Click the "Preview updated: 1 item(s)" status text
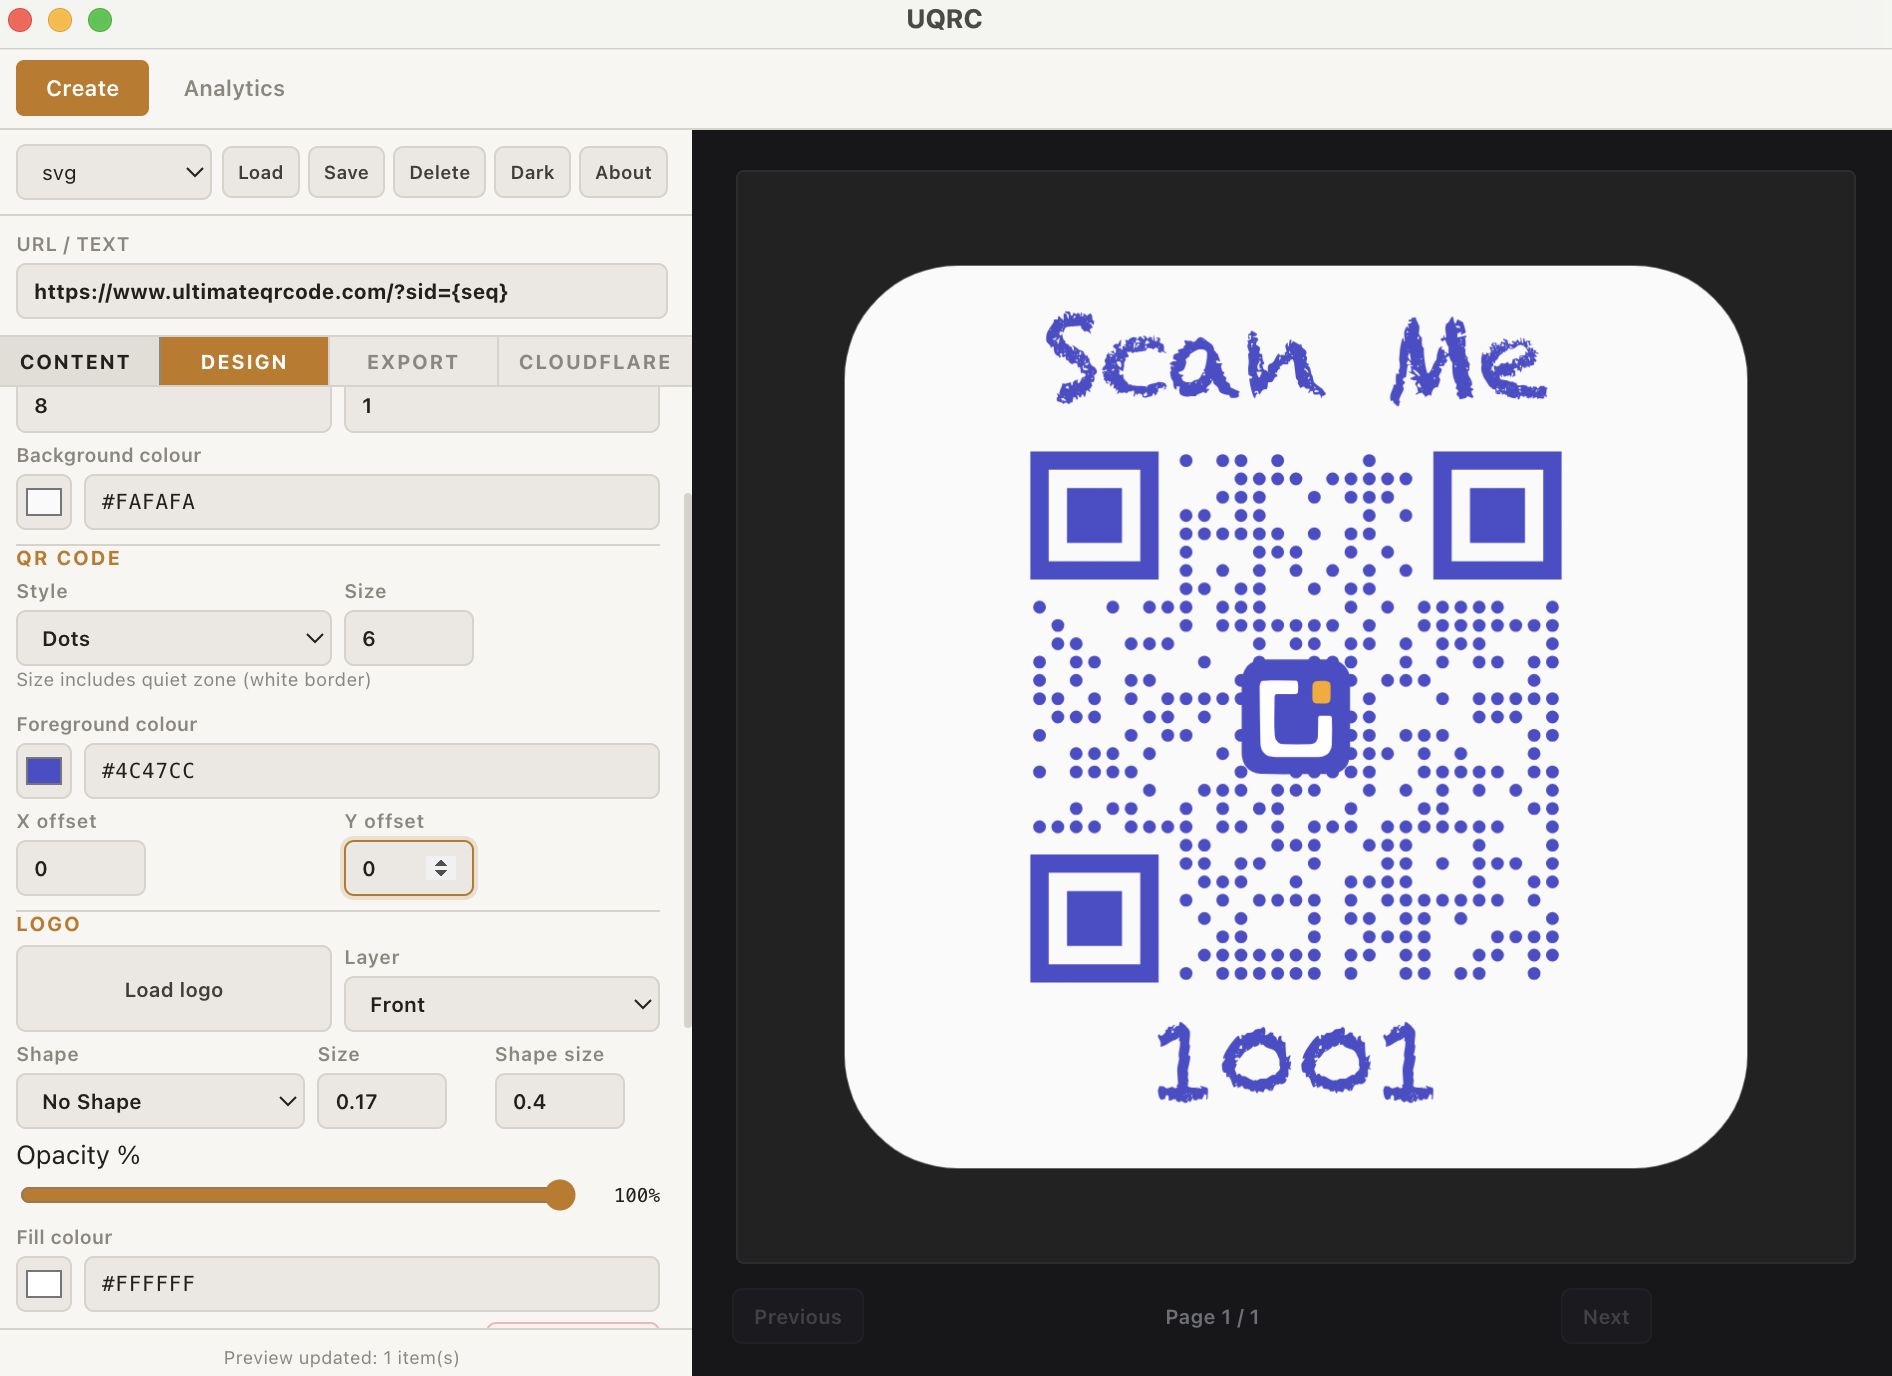The height and width of the screenshot is (1376, 1892). [x=342, y=1357]
